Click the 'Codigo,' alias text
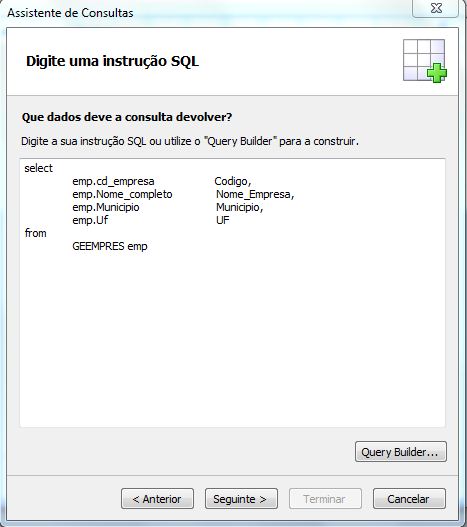 tap(233, 181)
